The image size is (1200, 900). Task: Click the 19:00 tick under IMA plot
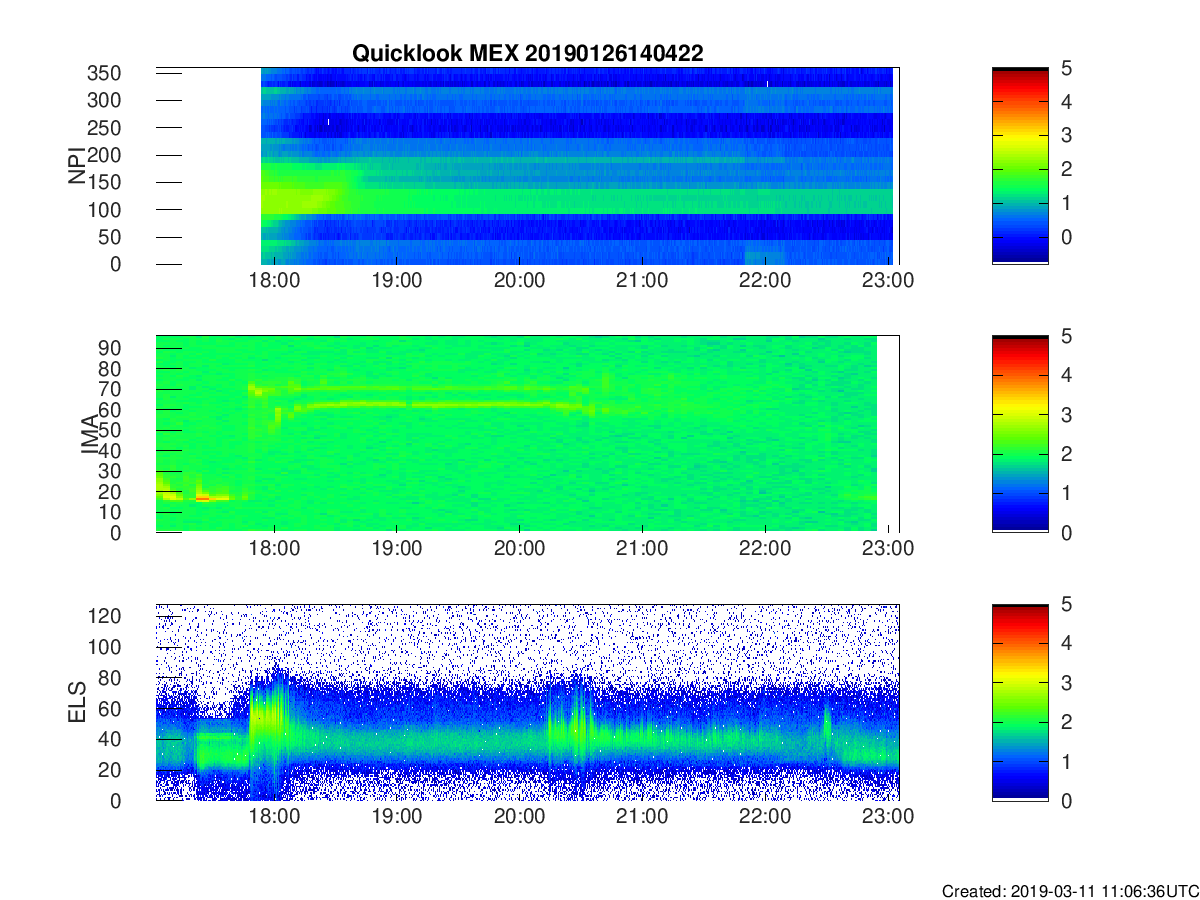pos(397,549)
